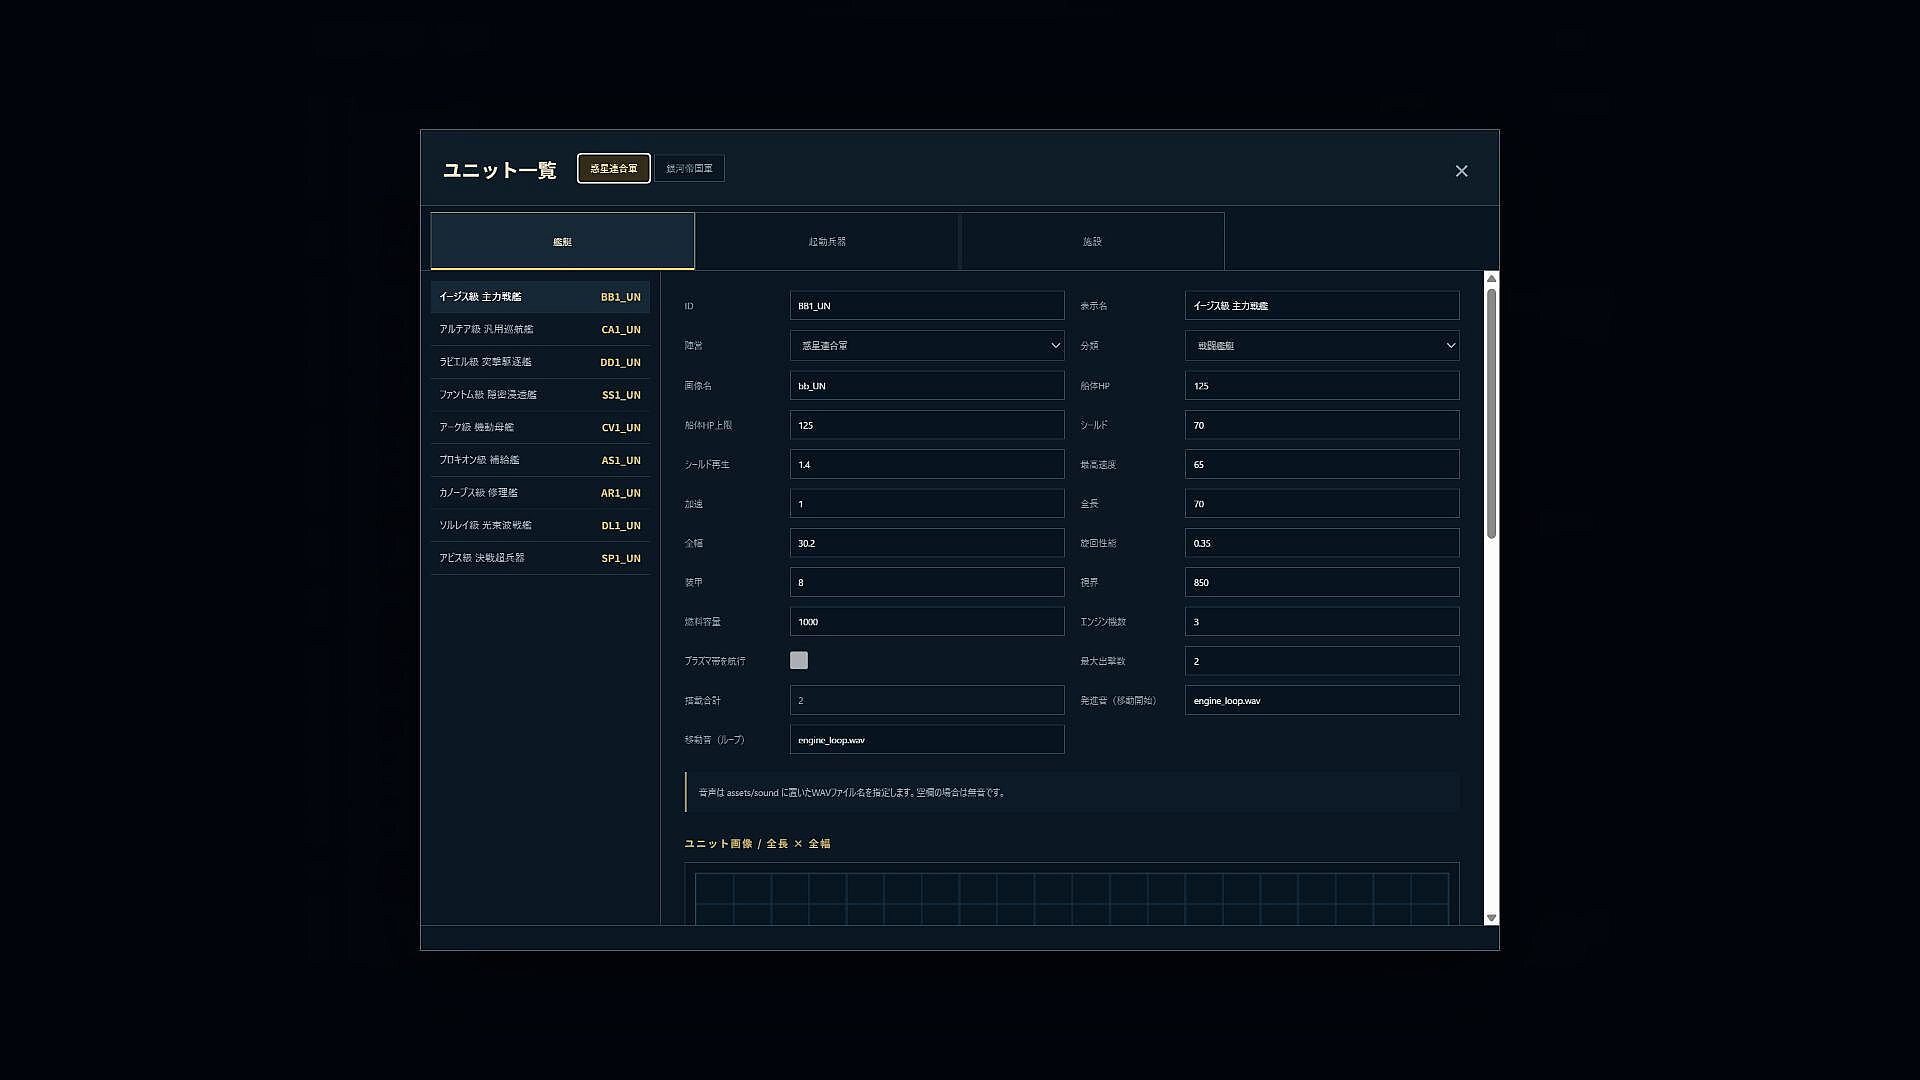Switch to the 艦艇 tab
Image resolution: width=1920 pixels, height=1080 pixels.
562,241
